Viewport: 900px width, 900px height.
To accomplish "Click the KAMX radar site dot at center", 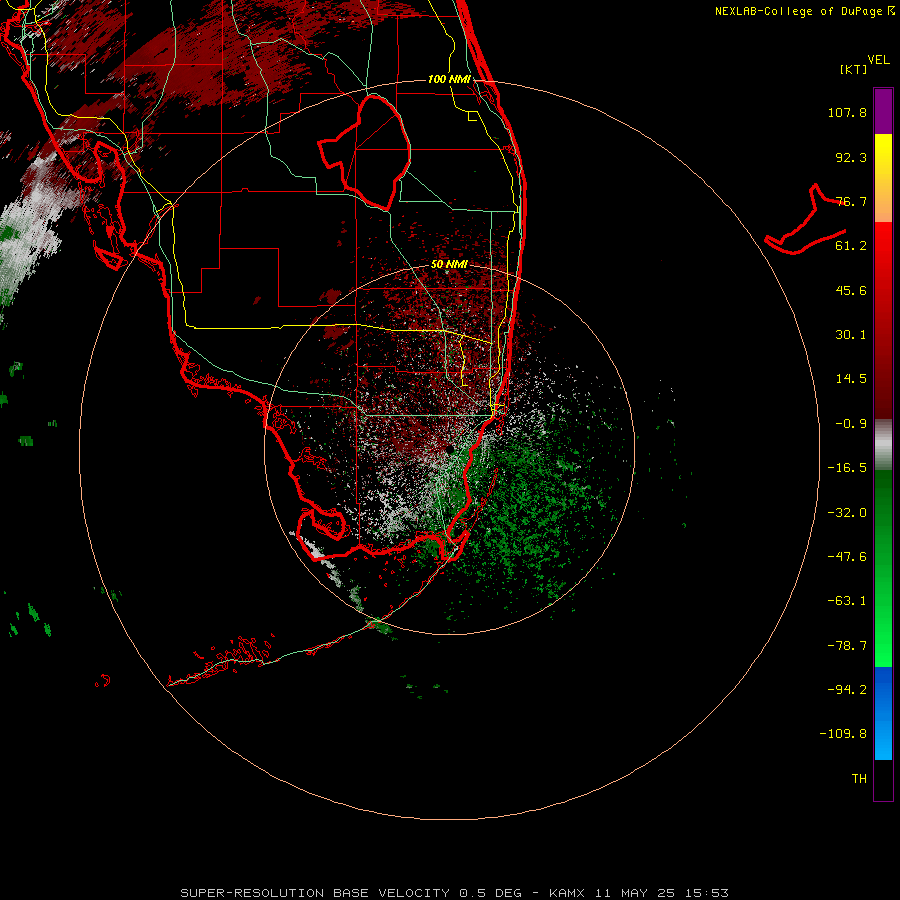I will [449, 449].
